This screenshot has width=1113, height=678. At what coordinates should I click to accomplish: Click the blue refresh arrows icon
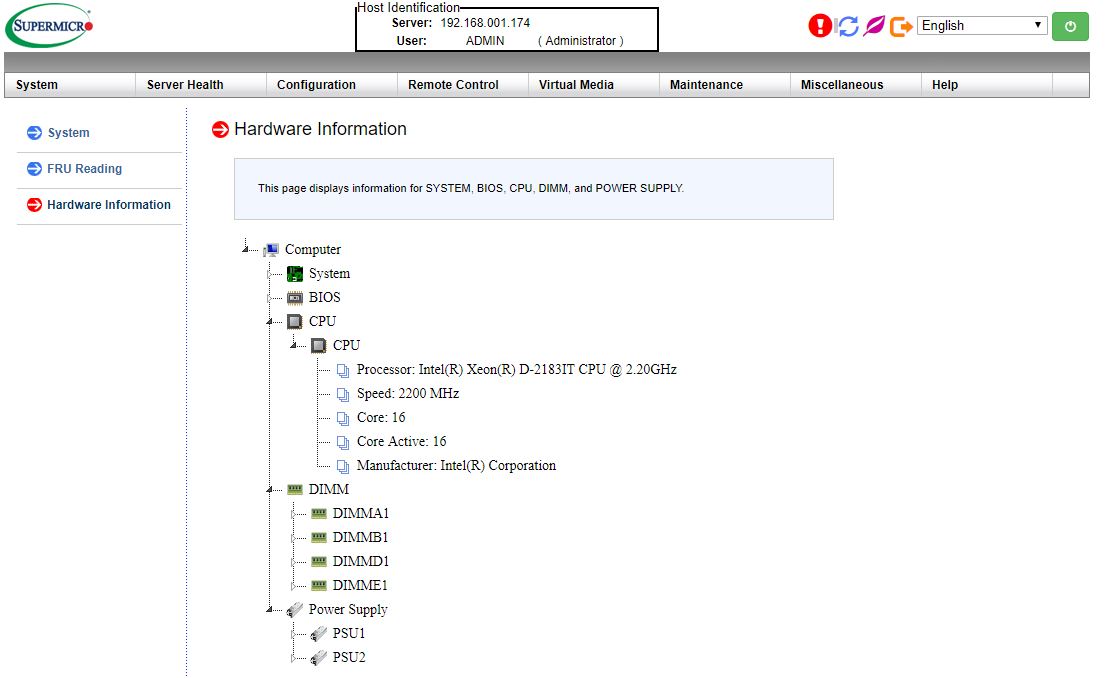pyautogui.click(x=848, y=26)
